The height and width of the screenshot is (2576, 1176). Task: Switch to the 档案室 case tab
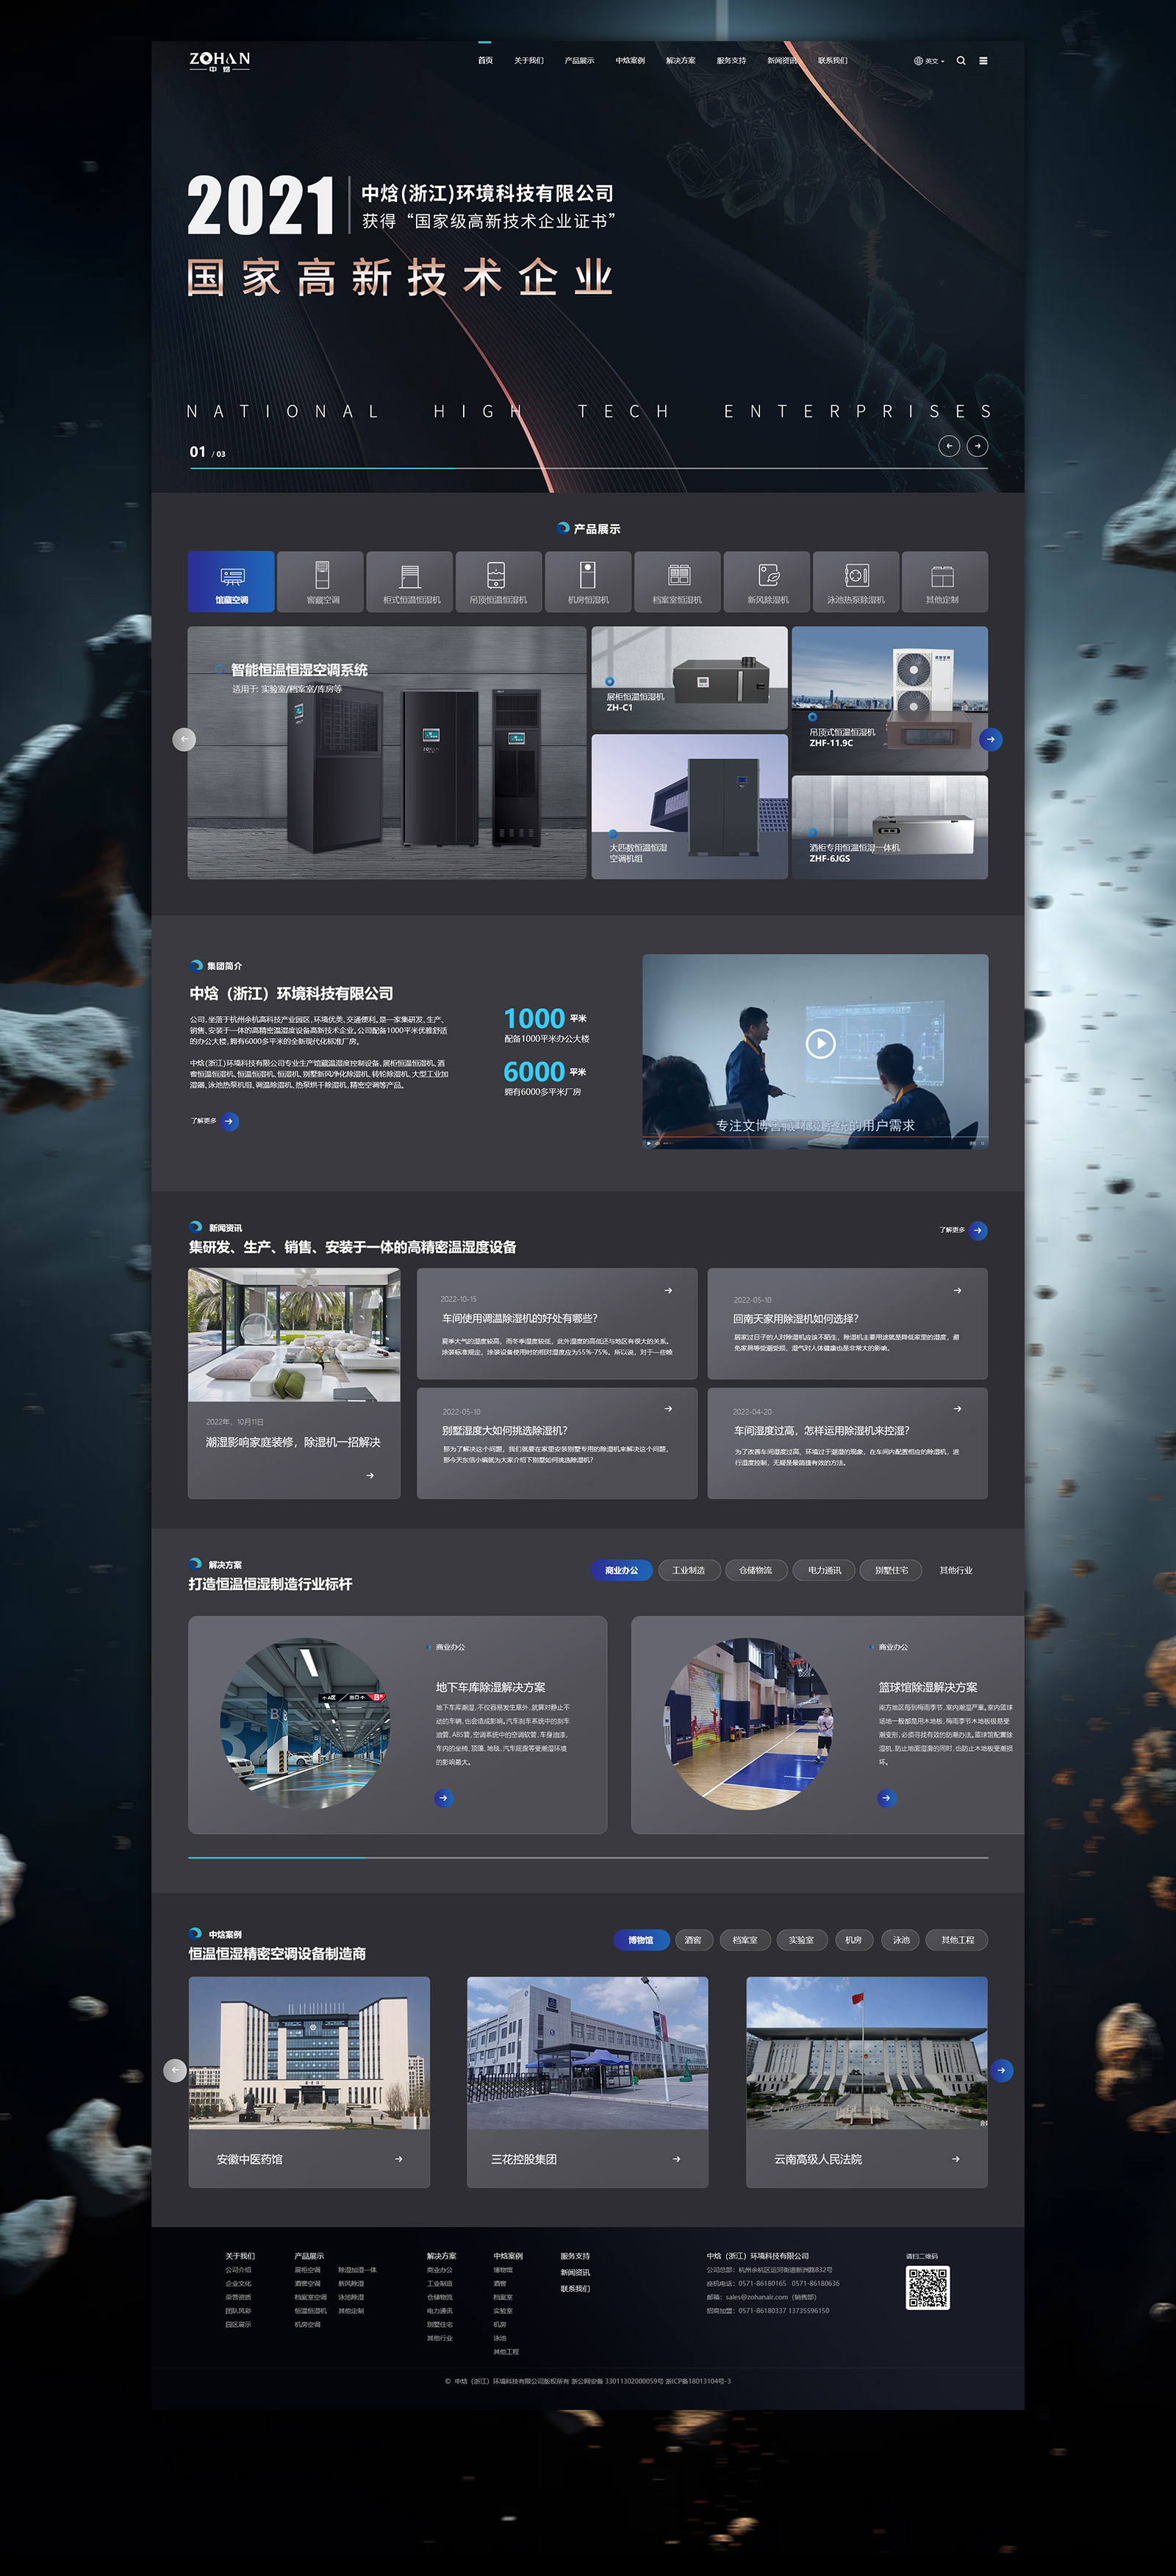745,1940
